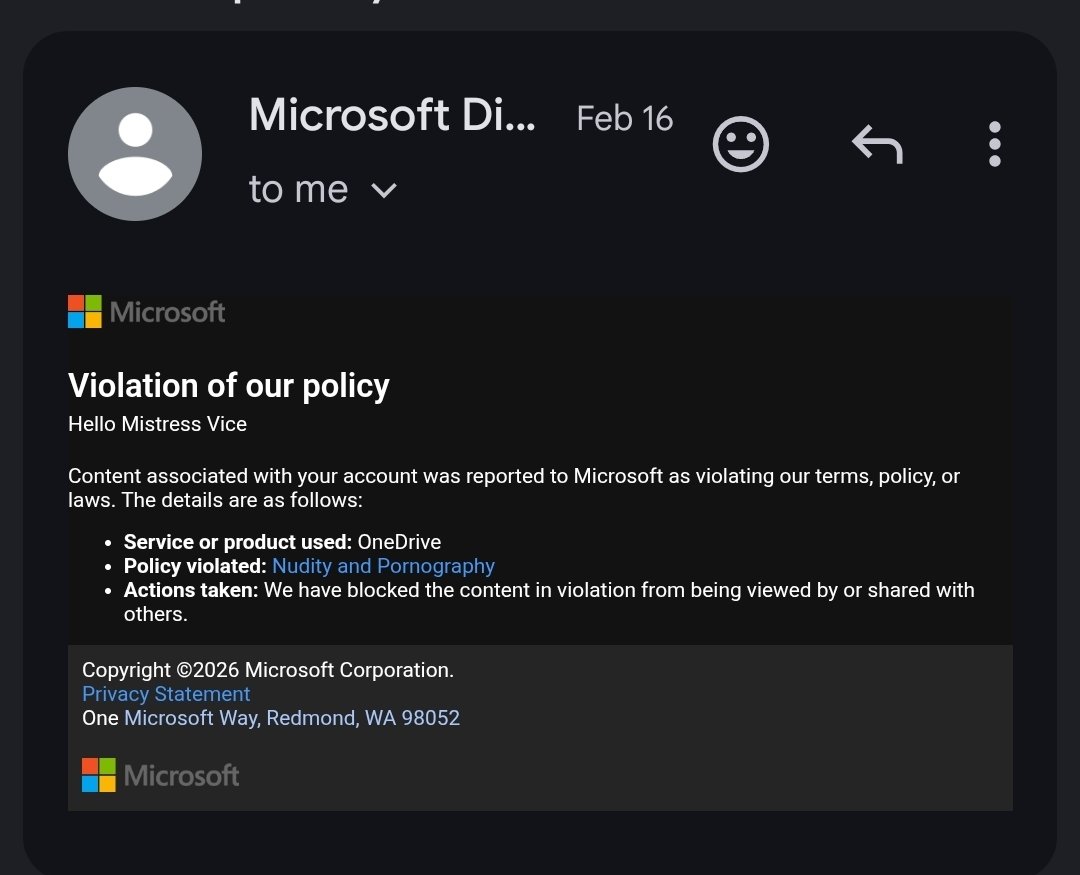
Task: Select the "Violation of our policy" heading
Action: [229, 385]
